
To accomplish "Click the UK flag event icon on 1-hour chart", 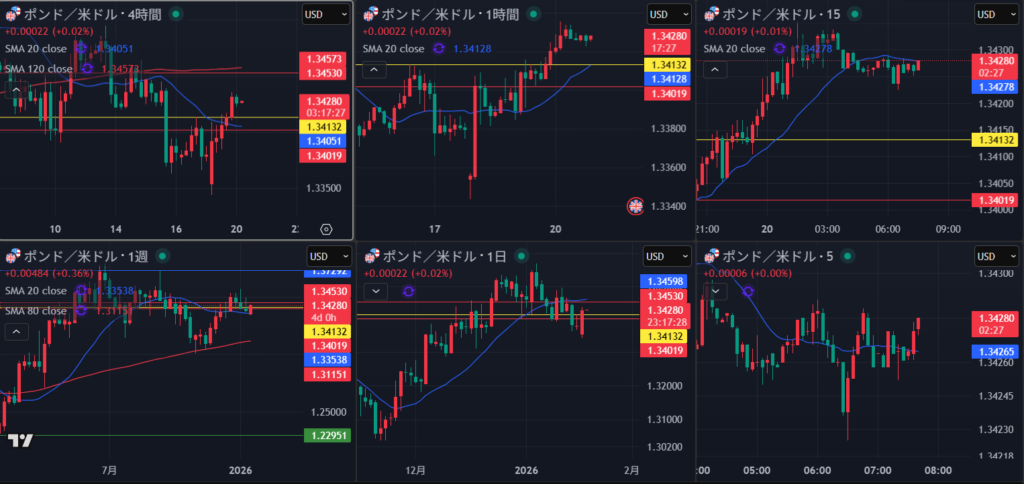I will click(634, 206).
